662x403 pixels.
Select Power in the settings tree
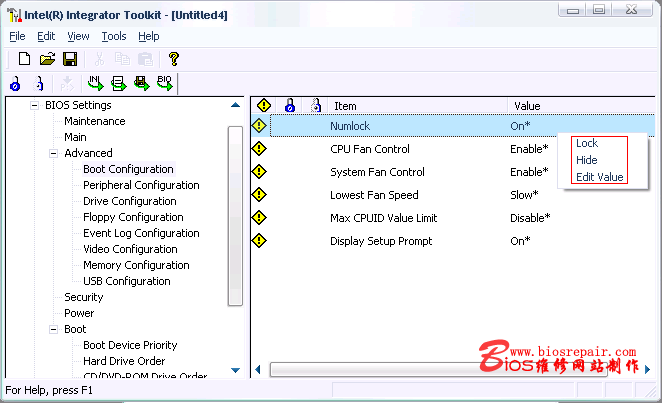point(79,313)
